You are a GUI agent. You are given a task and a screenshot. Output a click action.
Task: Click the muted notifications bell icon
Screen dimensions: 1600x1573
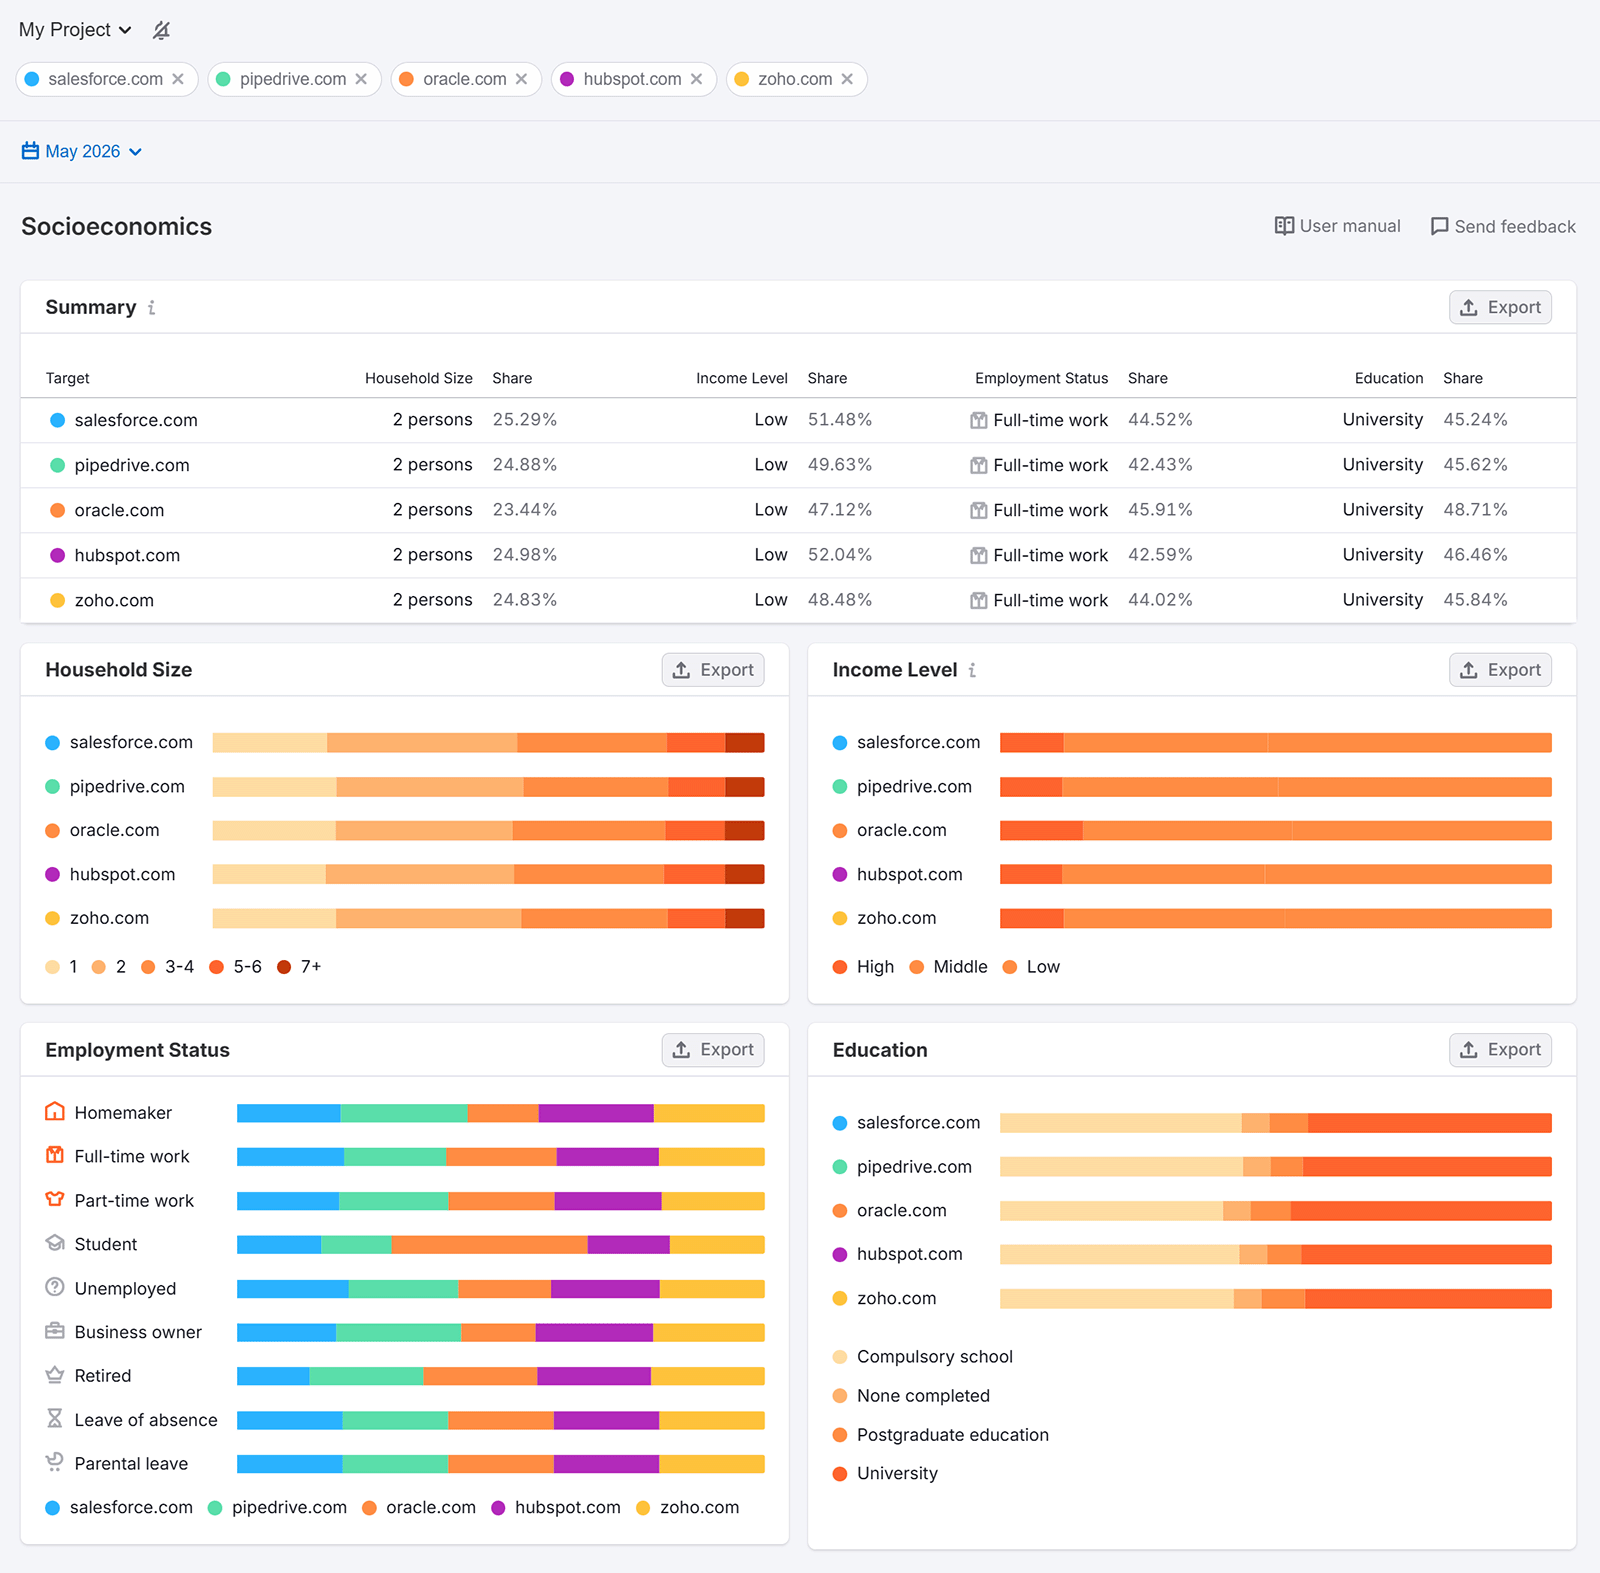[161, 30]
